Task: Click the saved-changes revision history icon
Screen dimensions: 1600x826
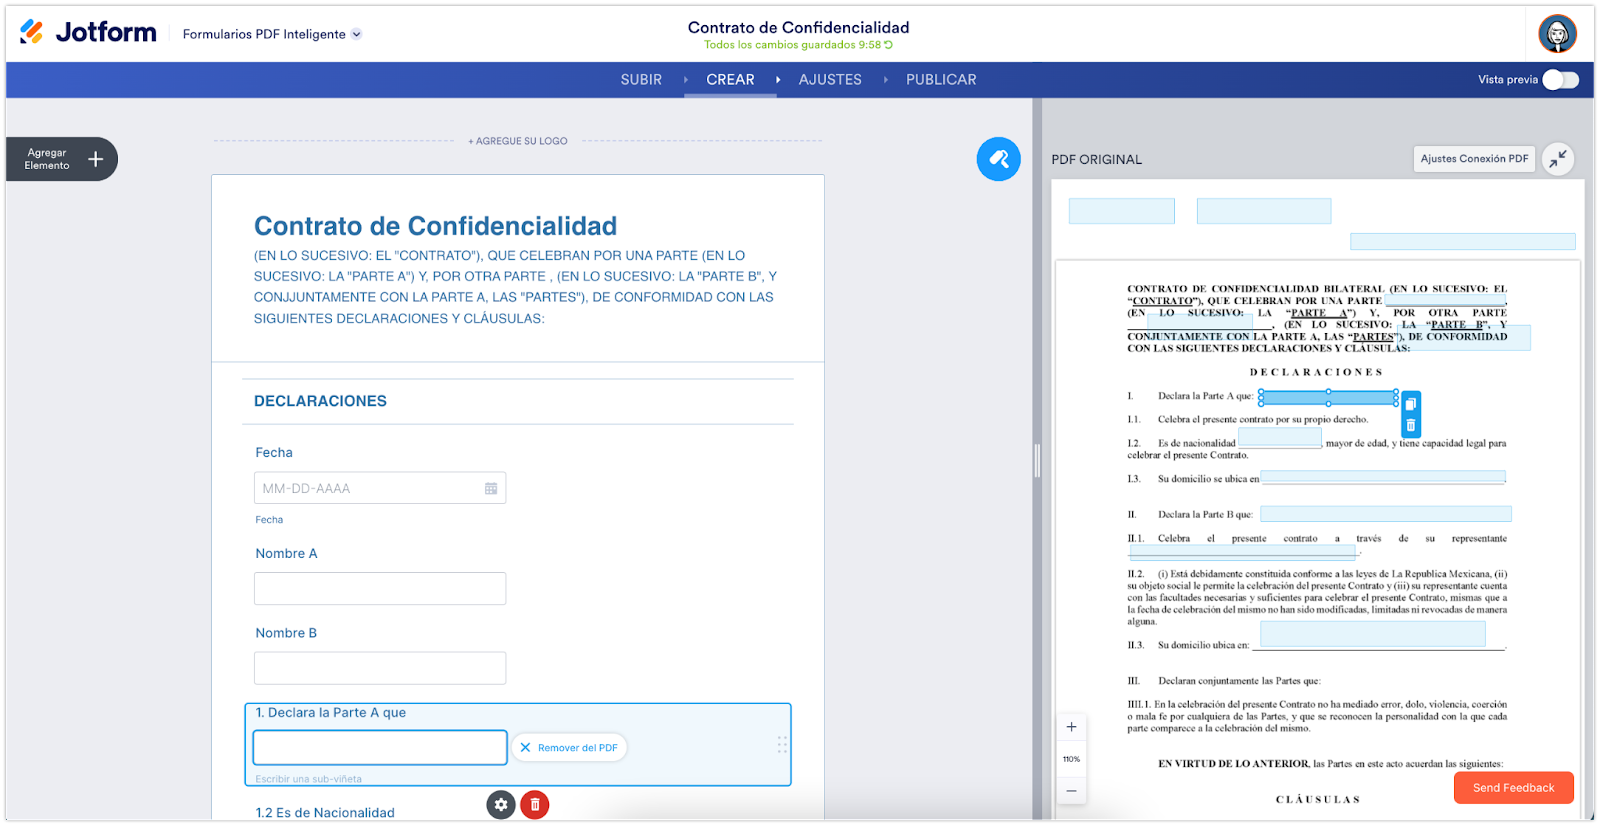Action: click(888, 45)
